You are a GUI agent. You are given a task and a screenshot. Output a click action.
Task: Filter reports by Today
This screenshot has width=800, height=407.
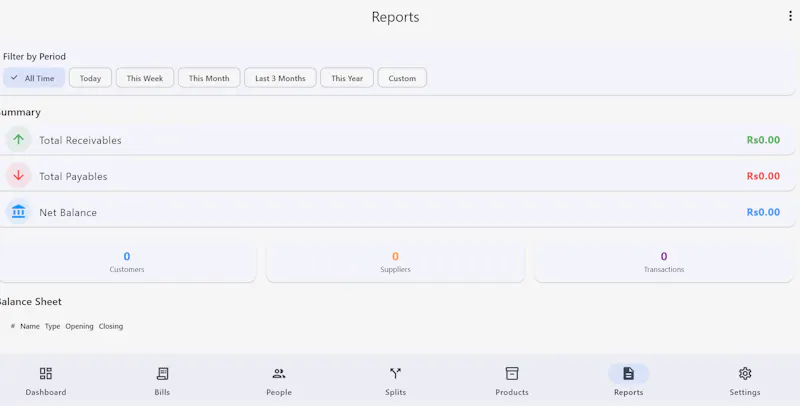coord(90,78)
